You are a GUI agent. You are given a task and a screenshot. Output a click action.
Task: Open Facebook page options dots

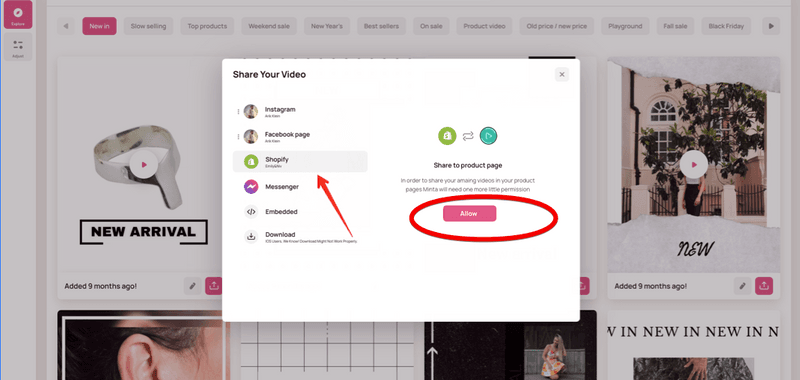238,137
